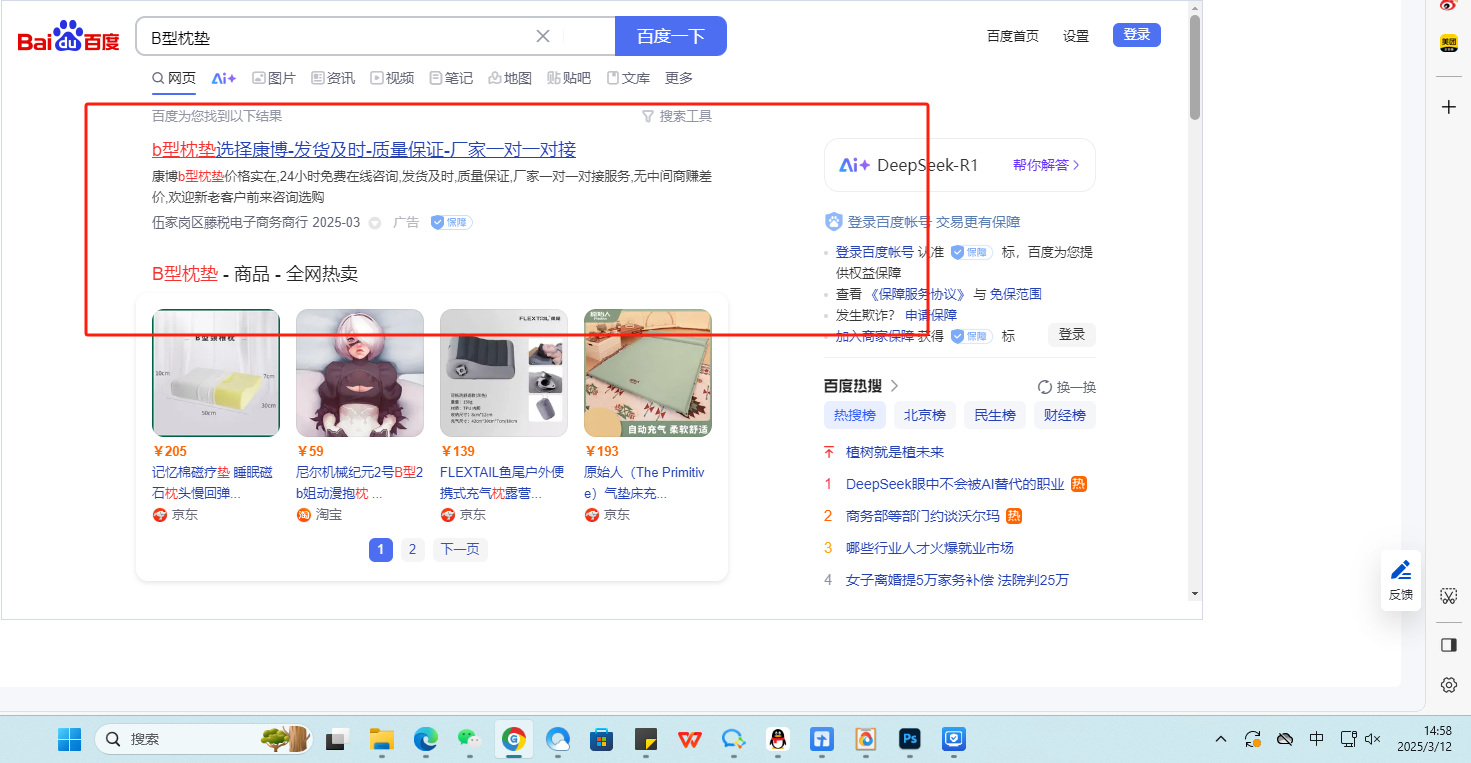
Task: Open the screenshot scissors tool in sidebar
Action: point(1448,596)
